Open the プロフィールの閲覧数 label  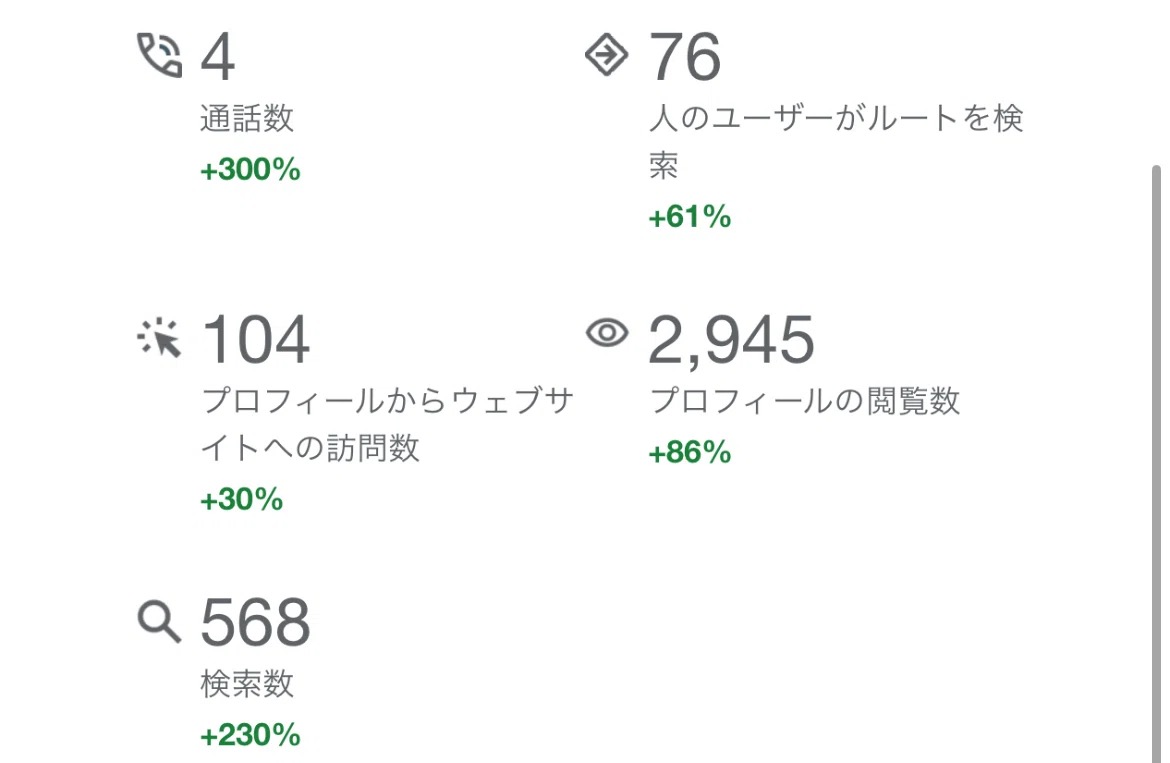point(805,402)
